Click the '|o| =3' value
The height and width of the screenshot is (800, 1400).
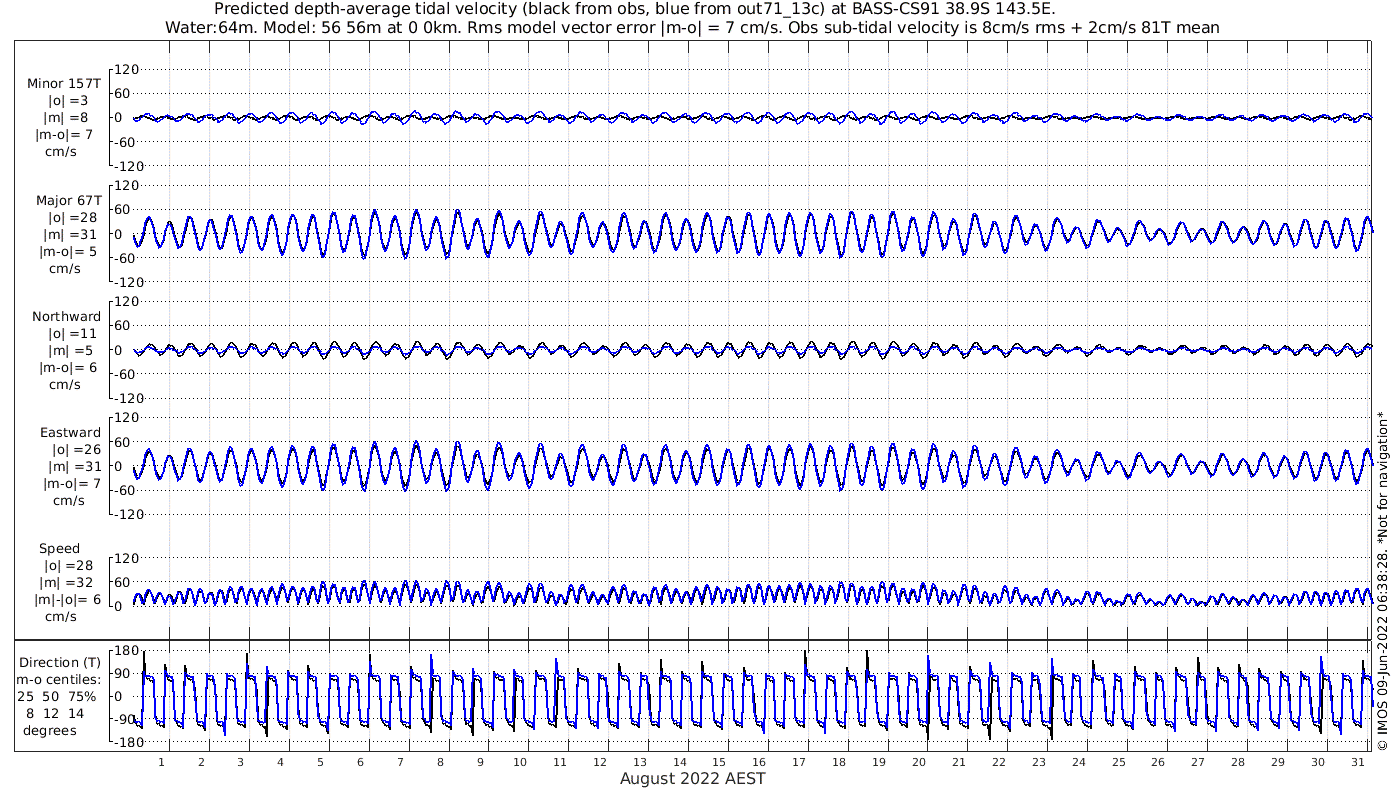click(x=68, y=101)
